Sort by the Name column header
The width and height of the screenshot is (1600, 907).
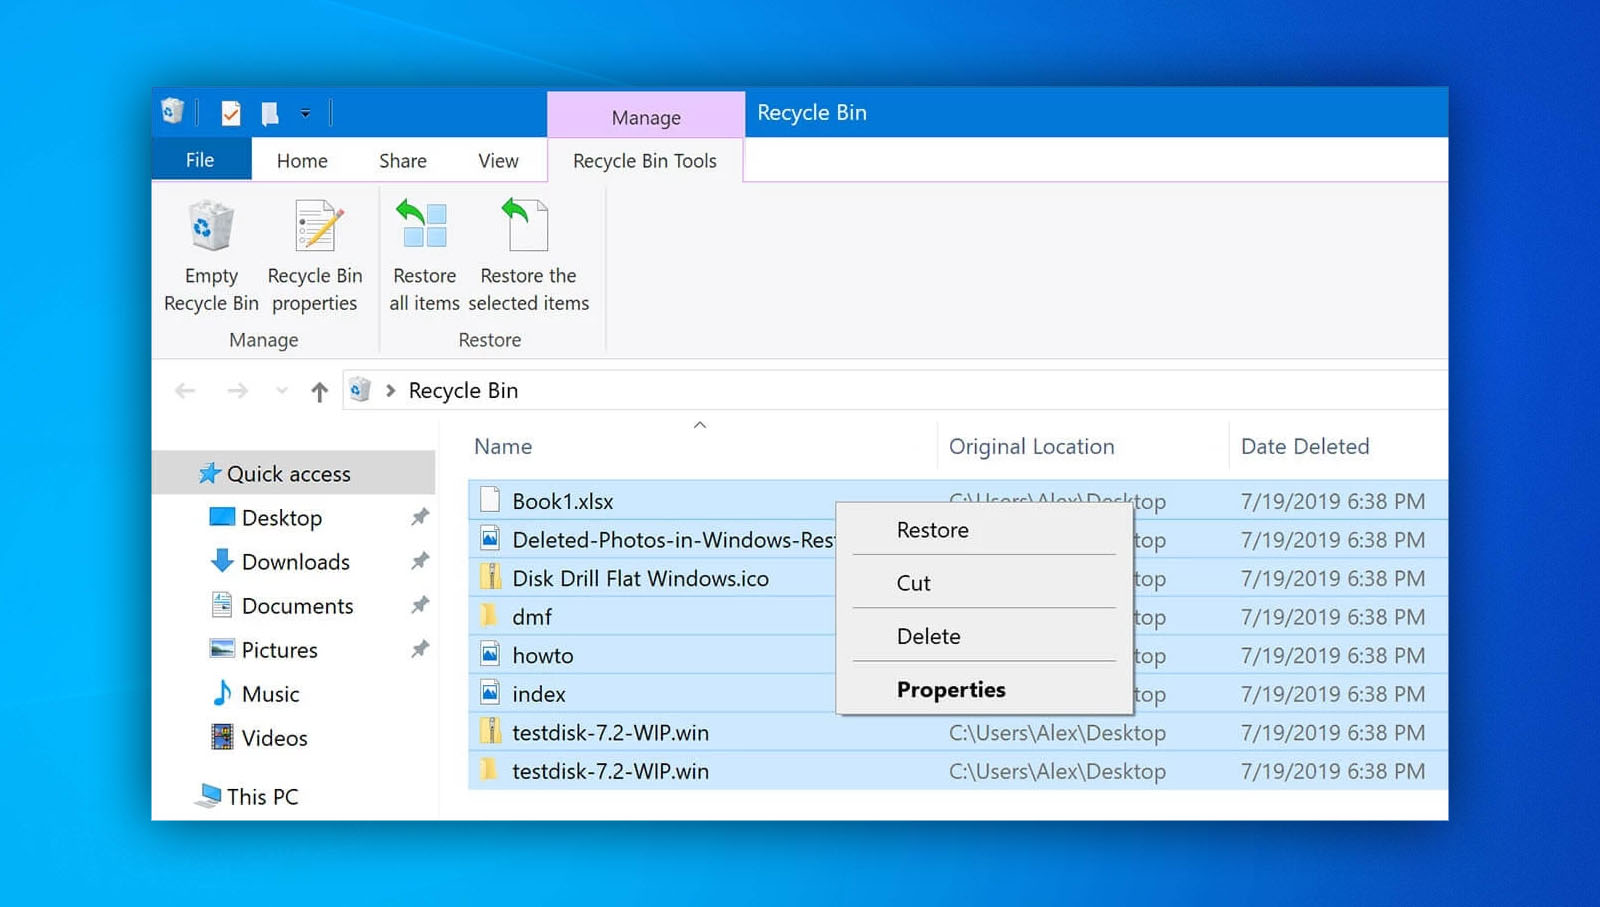click(x=503, y=447)
